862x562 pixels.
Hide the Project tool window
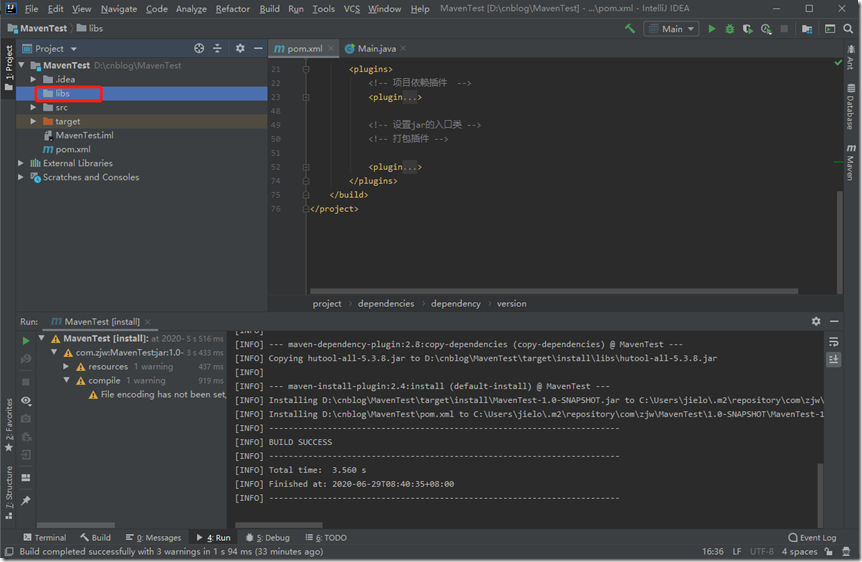pyautogui.click(x=258, y=48)
